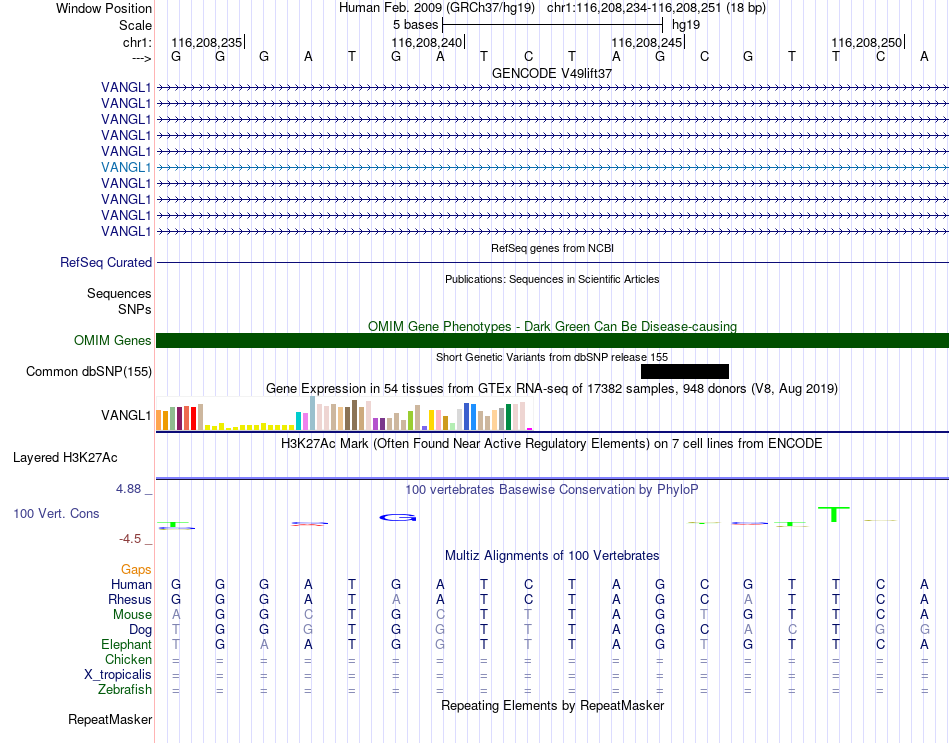This screenshot has height=743, width=950.
Task: Click the RefSeq genes from NCBI title
Action: pyautogui.click(x=552, y=248)
